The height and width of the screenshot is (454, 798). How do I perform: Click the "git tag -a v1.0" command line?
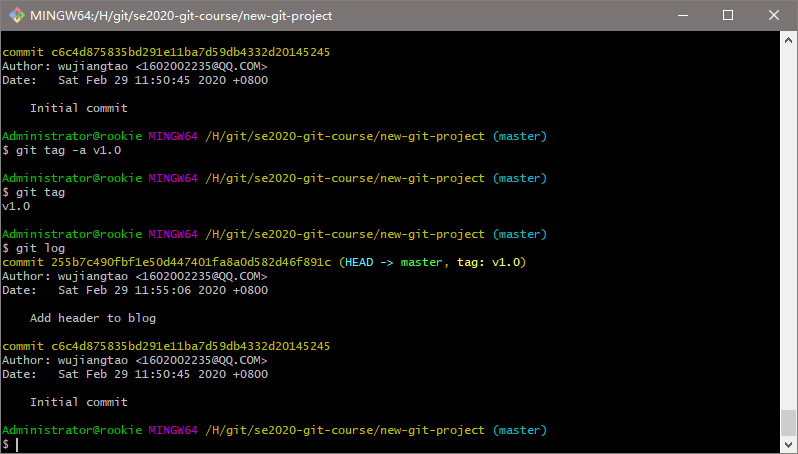tap(66, 150)
